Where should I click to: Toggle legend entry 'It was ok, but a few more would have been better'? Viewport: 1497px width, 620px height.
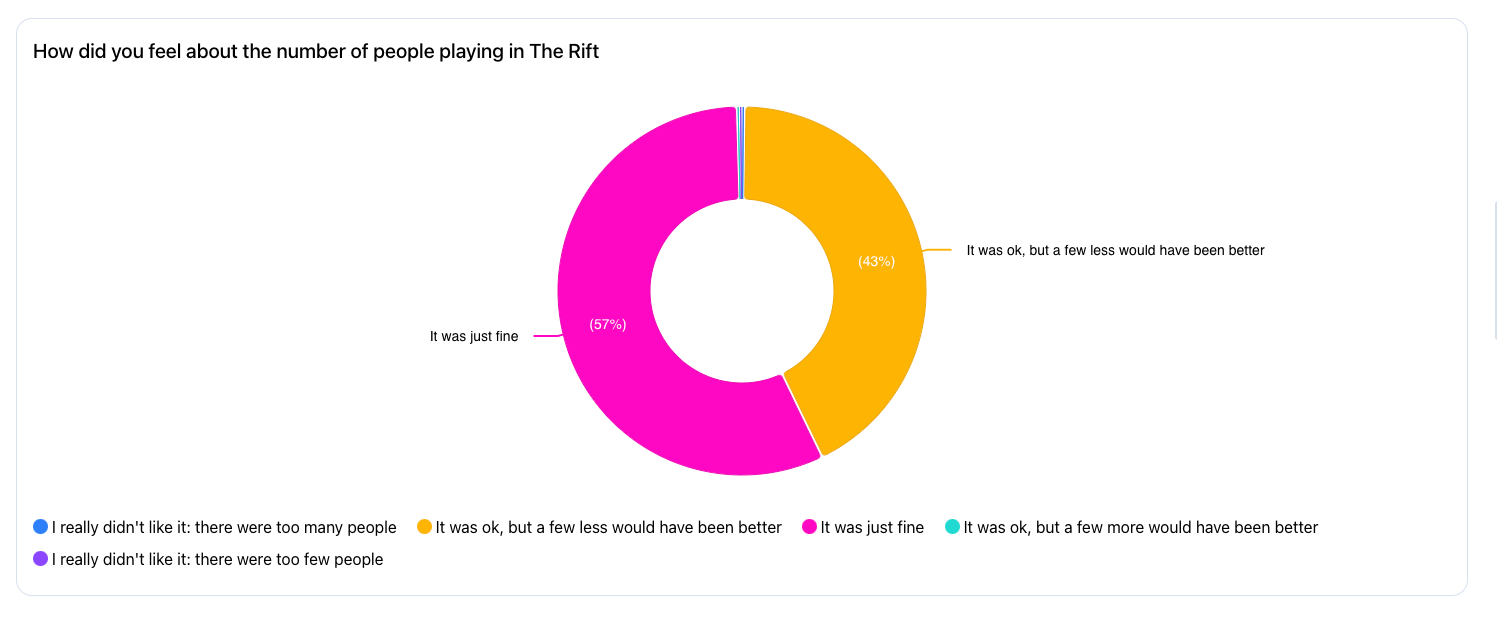1132,527
